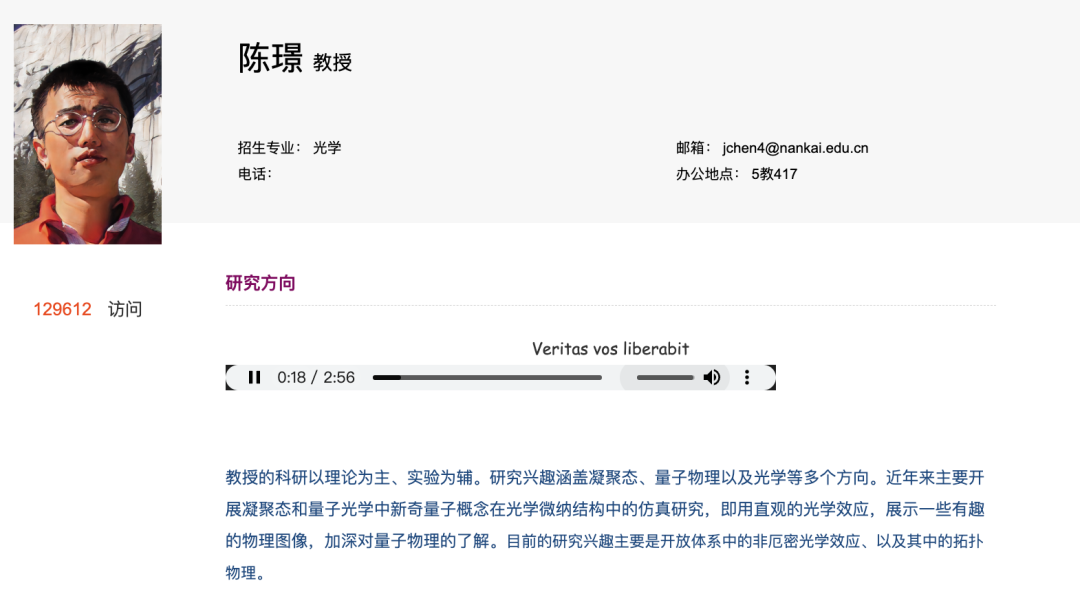Click the 邮箱 label
This screenshot has width=1080, height=592.
coord(692,148)
